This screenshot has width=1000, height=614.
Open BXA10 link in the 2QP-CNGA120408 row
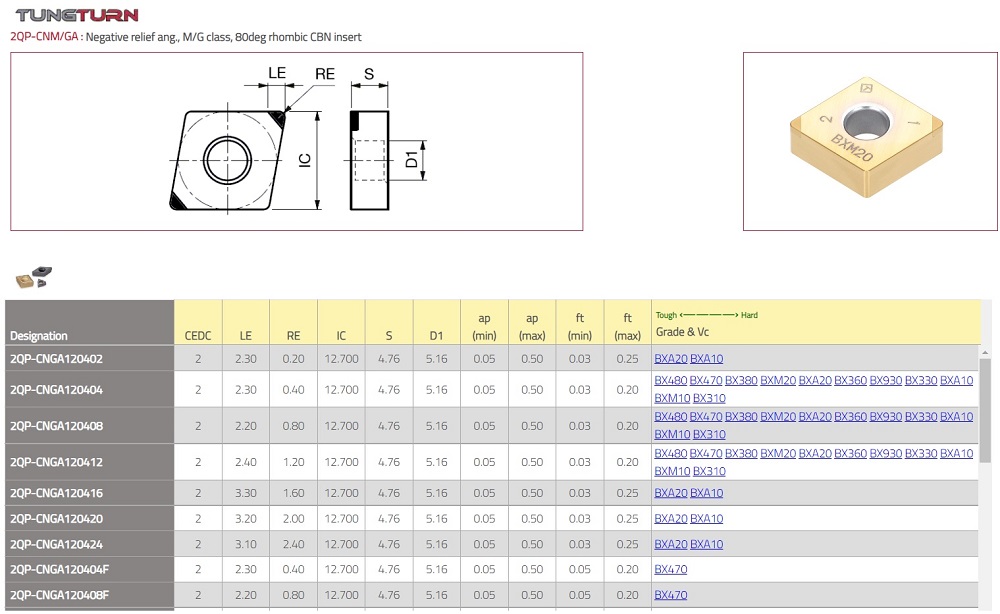coord(957,417)
